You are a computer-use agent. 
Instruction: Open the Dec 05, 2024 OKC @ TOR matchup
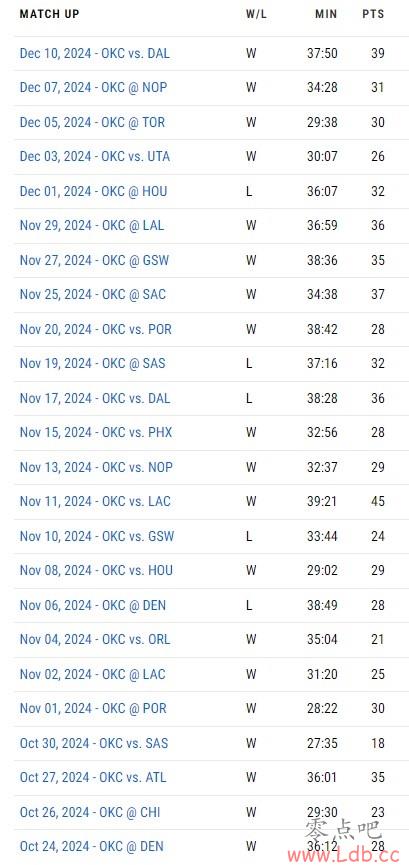pyautogui.click(x=92, y=122)
